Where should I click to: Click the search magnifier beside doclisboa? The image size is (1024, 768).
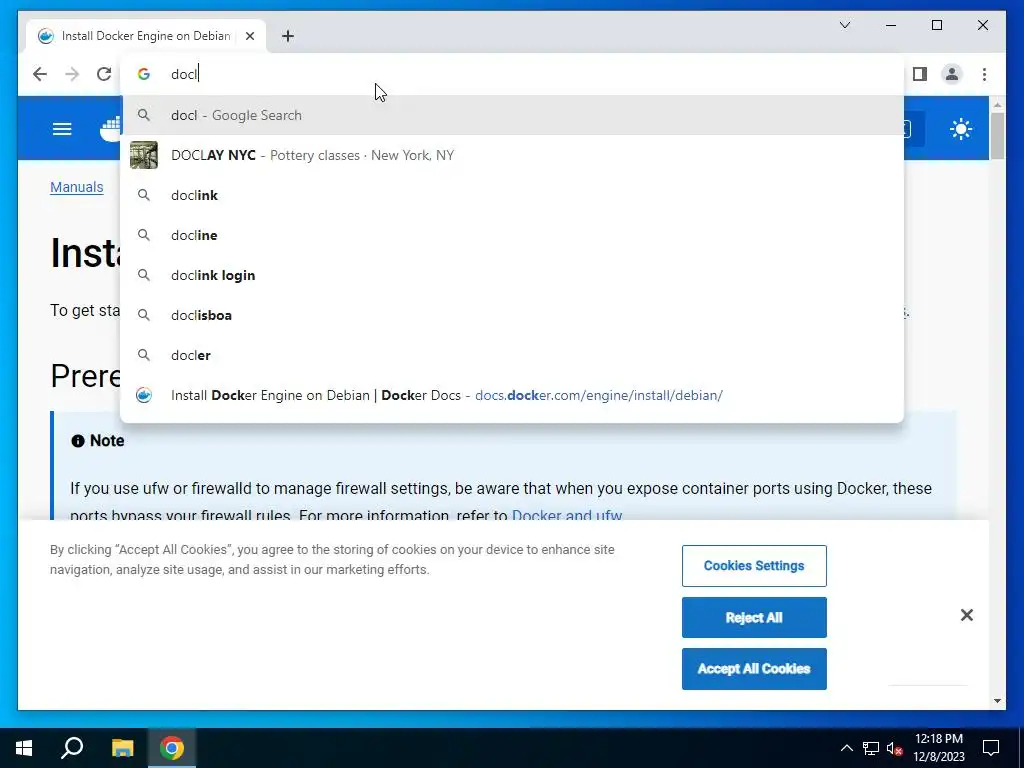144,315
